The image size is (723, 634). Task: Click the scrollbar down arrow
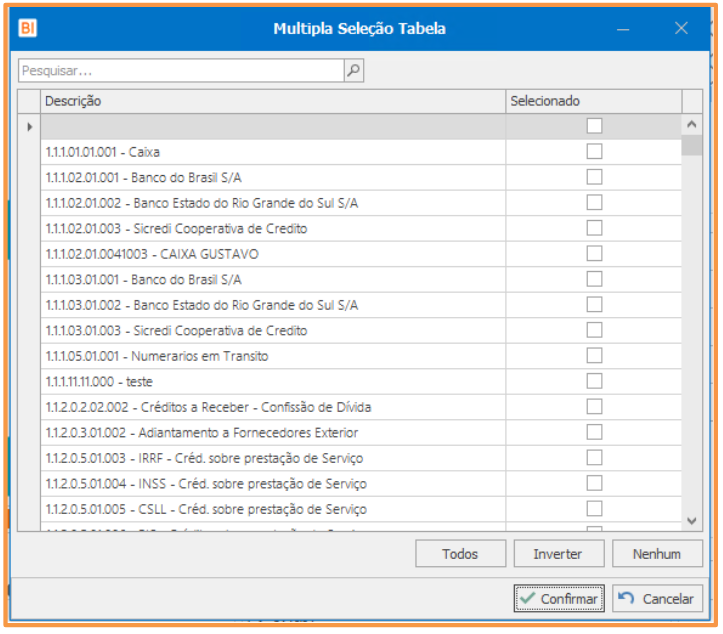click(691, 521)
